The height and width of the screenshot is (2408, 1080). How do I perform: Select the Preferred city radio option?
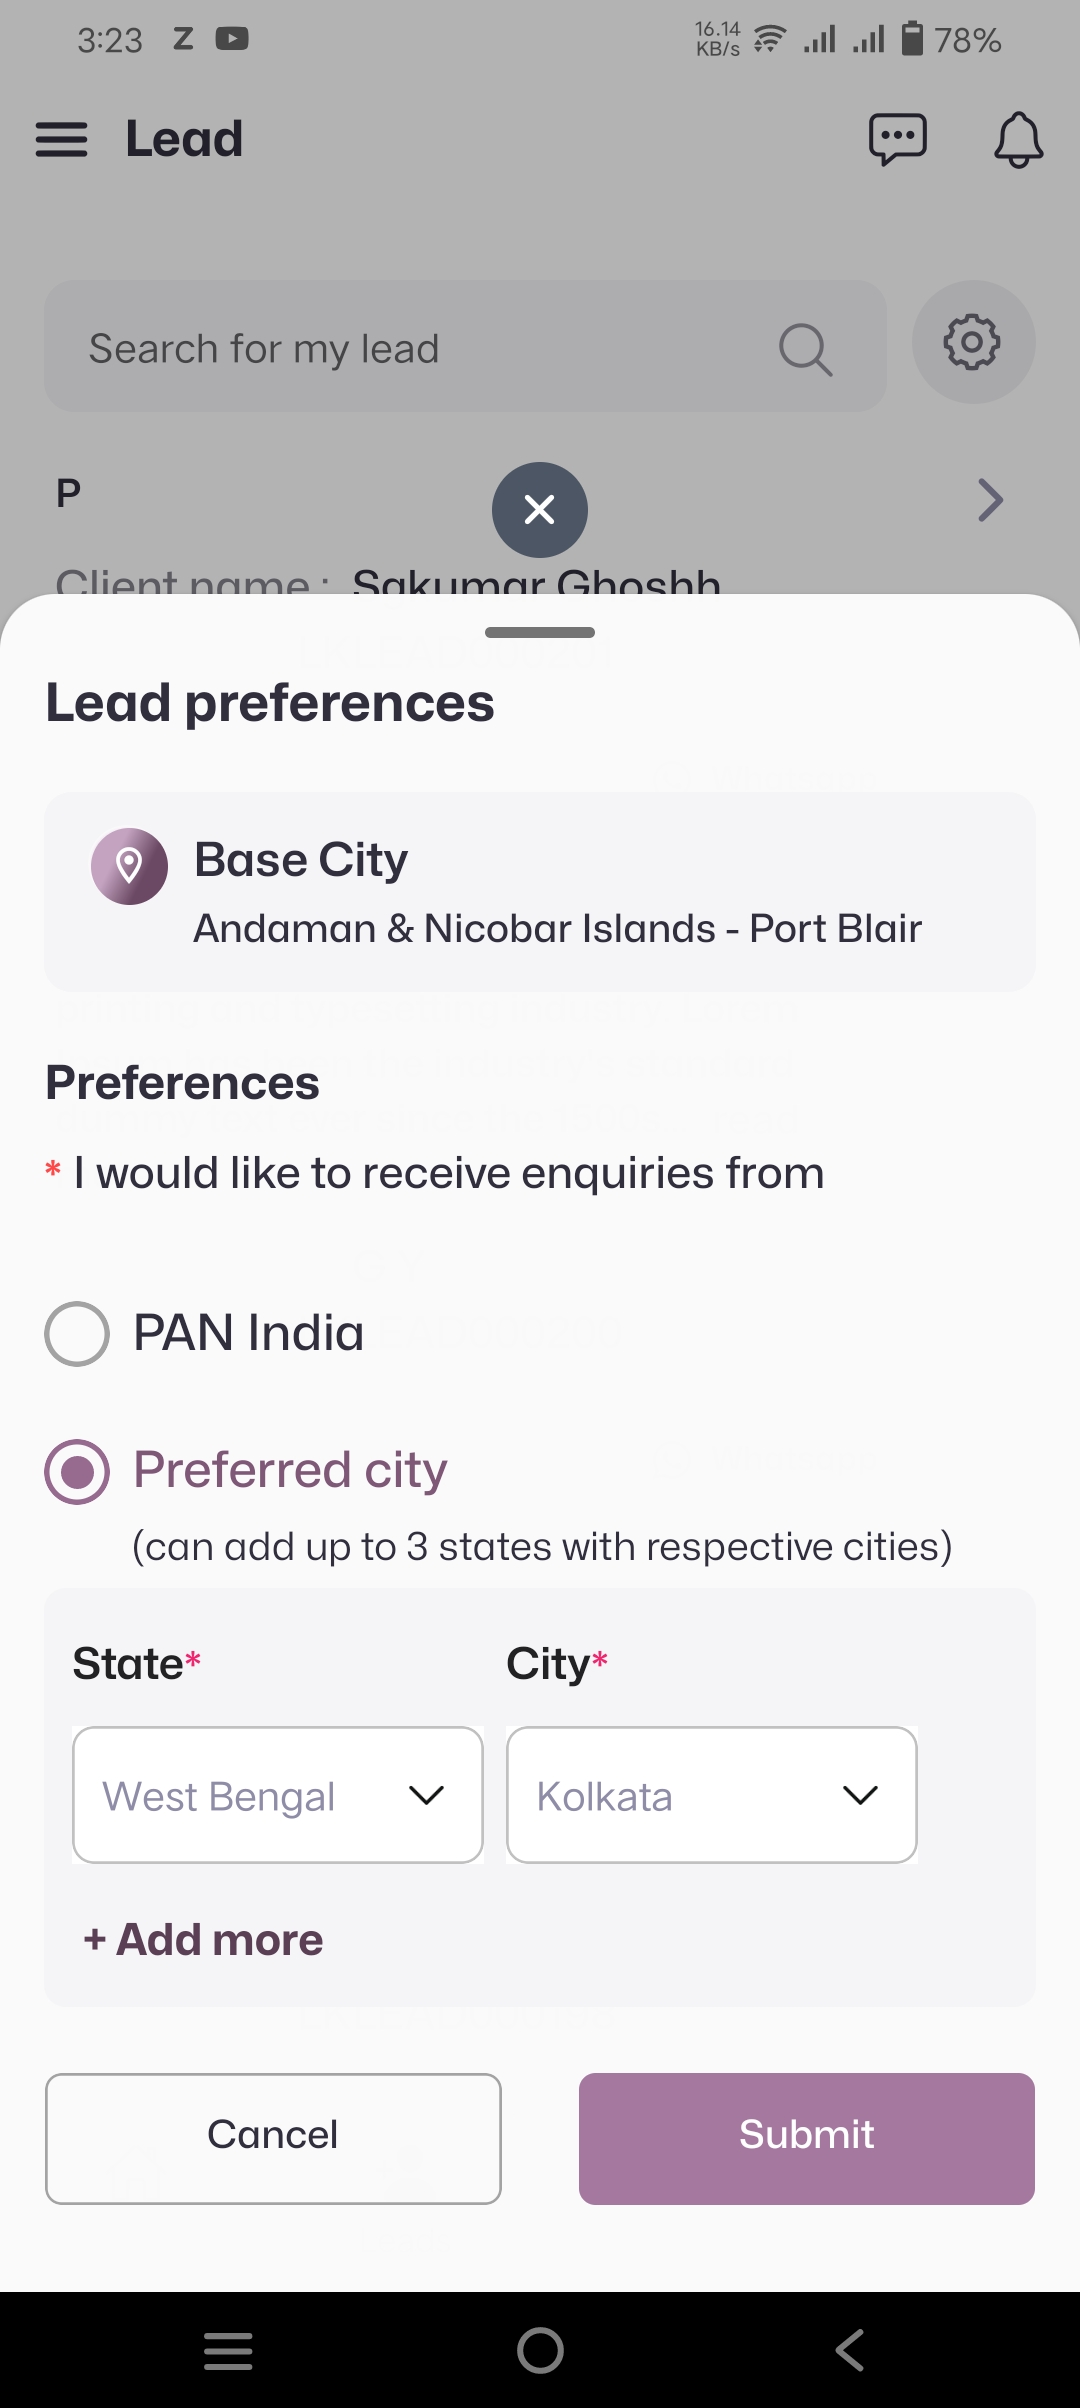click(77, 1472)
